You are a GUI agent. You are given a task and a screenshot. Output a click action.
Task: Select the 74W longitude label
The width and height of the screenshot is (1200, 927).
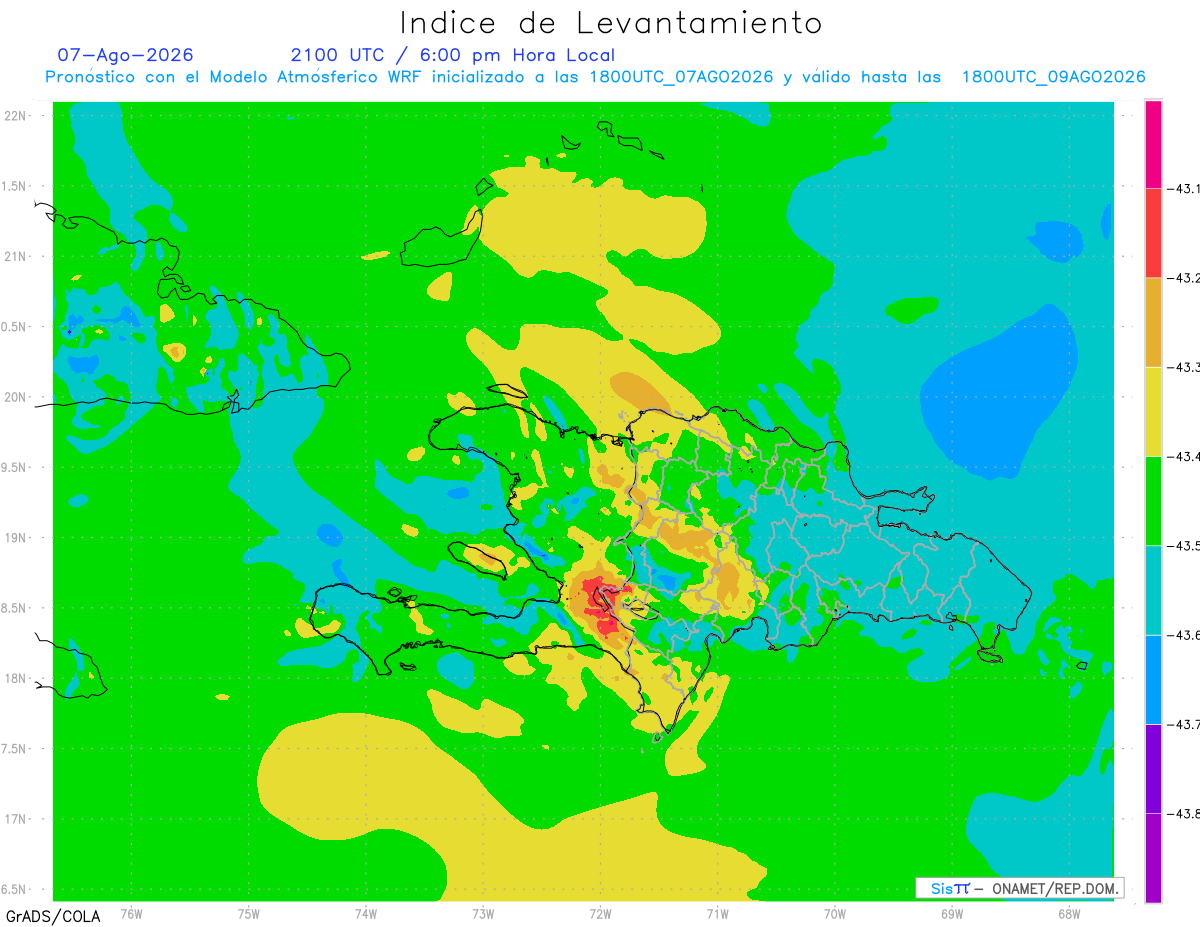[x=366, y=913]
